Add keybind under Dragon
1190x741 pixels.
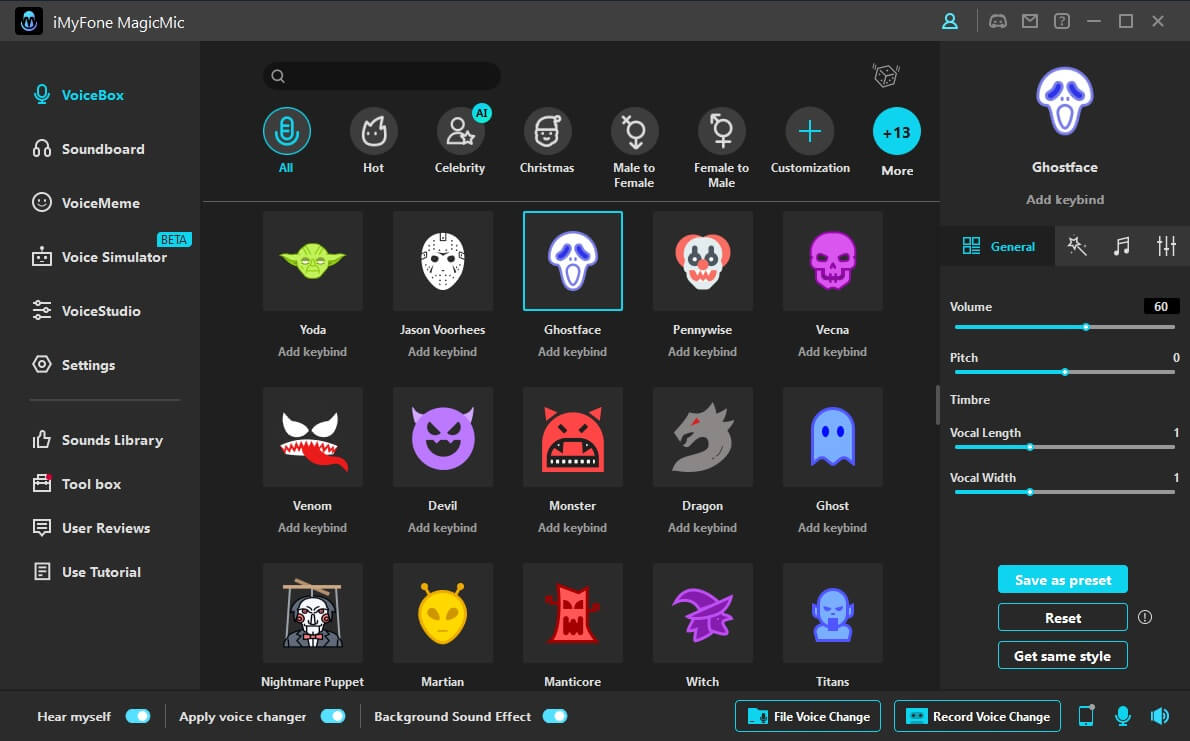click(702, 528)
